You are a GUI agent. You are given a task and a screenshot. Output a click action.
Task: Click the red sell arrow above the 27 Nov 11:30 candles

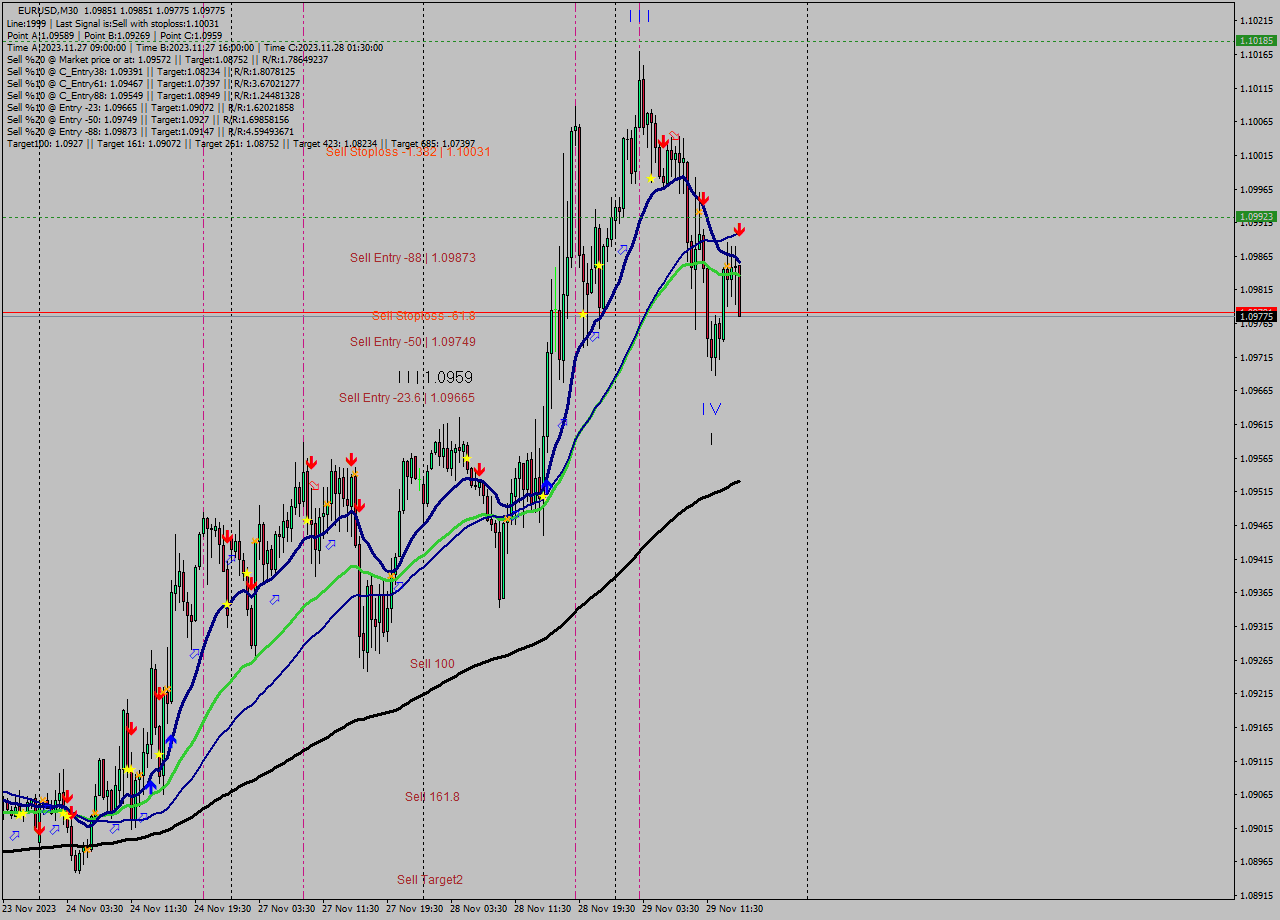[x=350, y=461]
